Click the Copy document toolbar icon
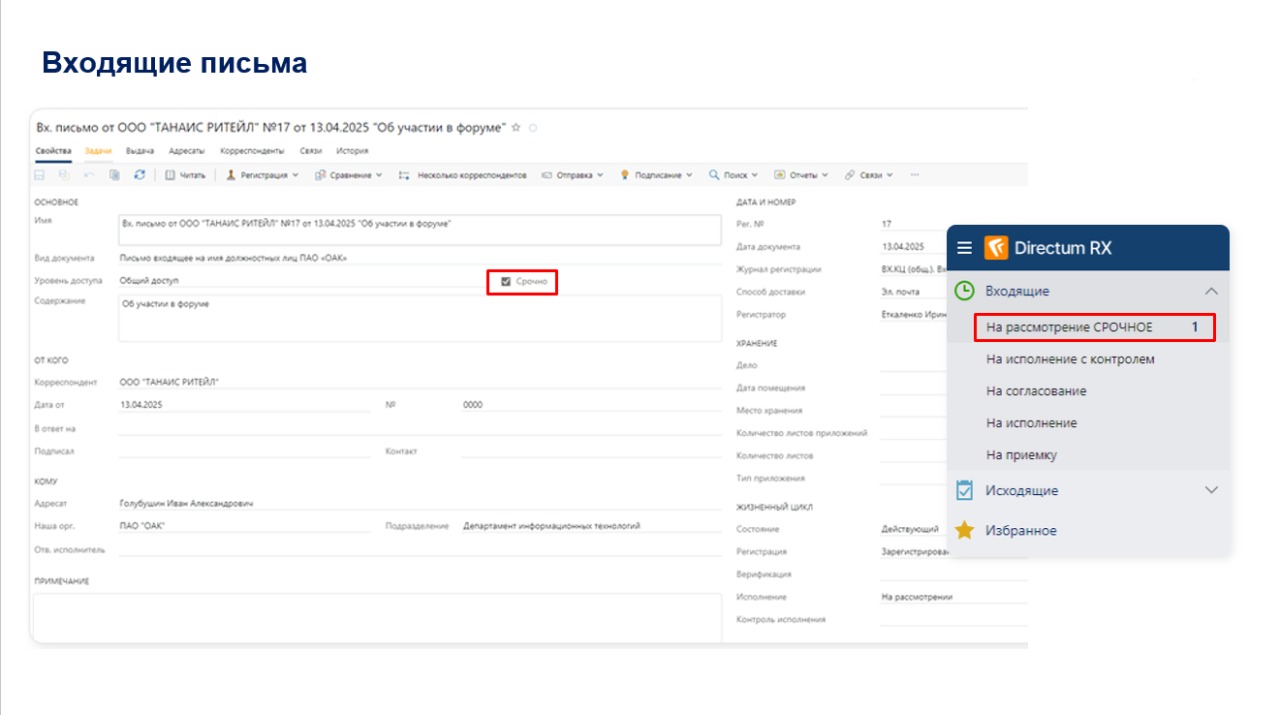 114,175
